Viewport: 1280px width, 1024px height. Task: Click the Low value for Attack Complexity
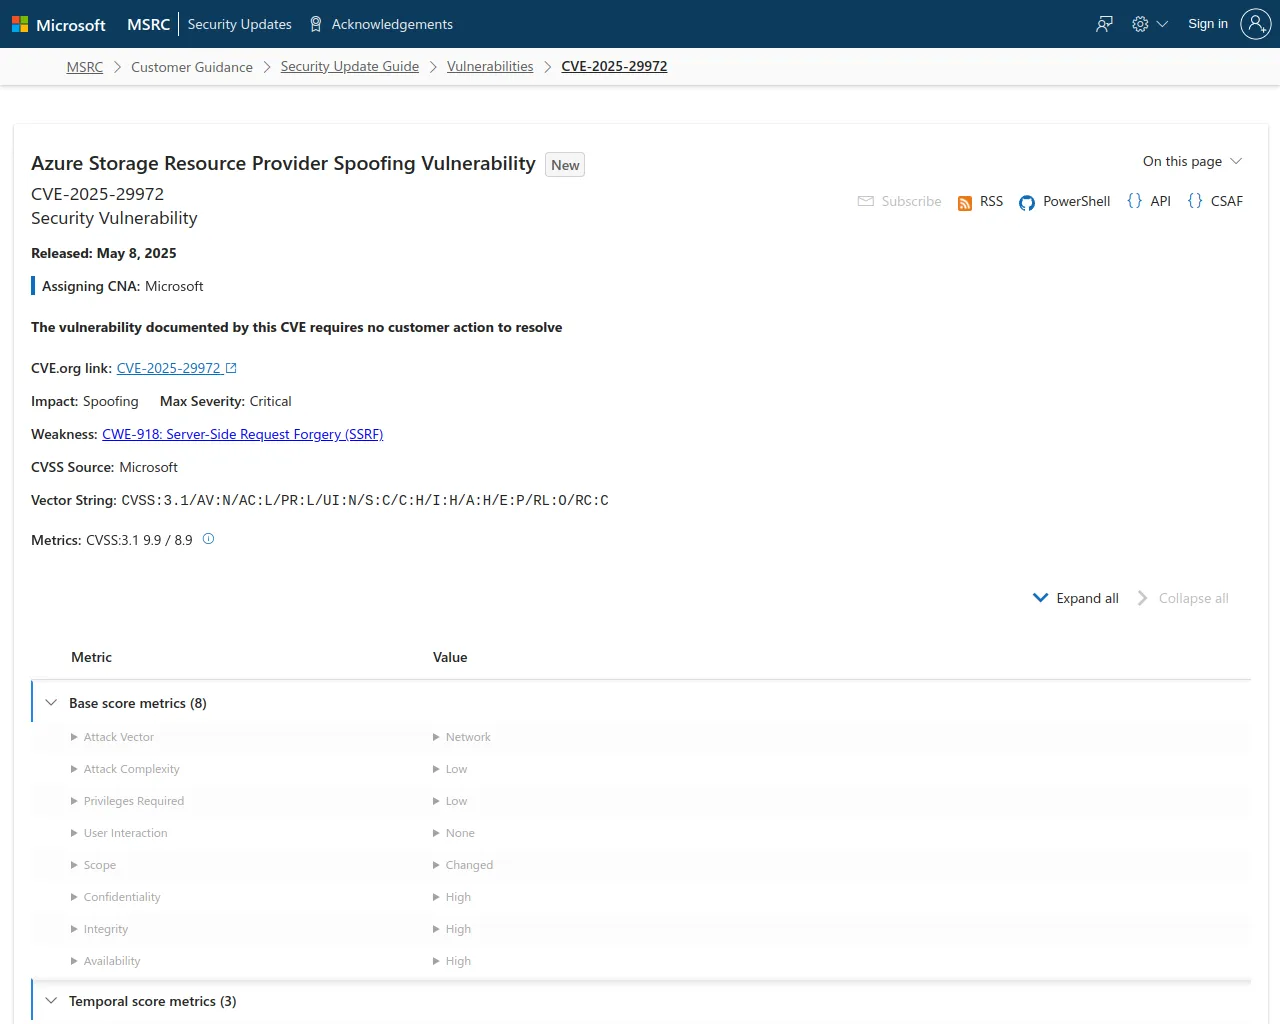(456, 769)
